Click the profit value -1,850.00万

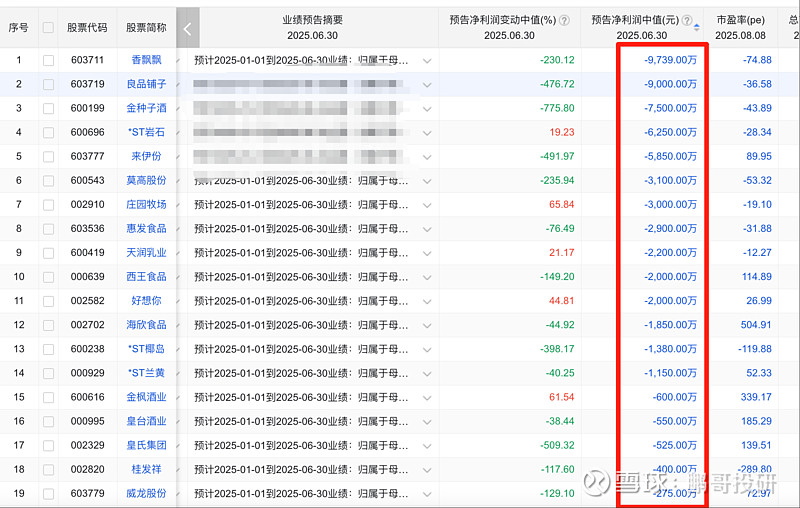670,324
